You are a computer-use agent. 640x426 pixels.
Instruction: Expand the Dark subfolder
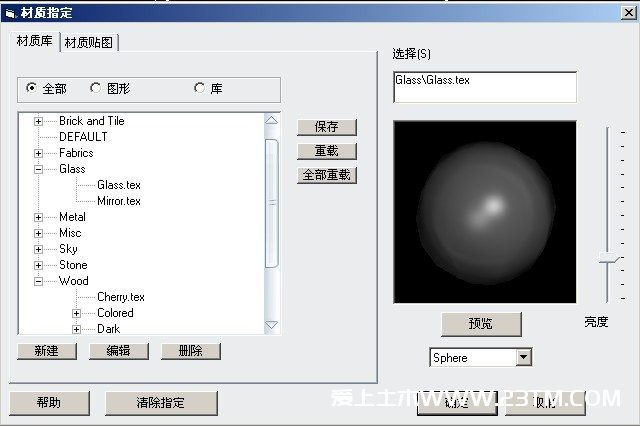(x=76, y=329)
